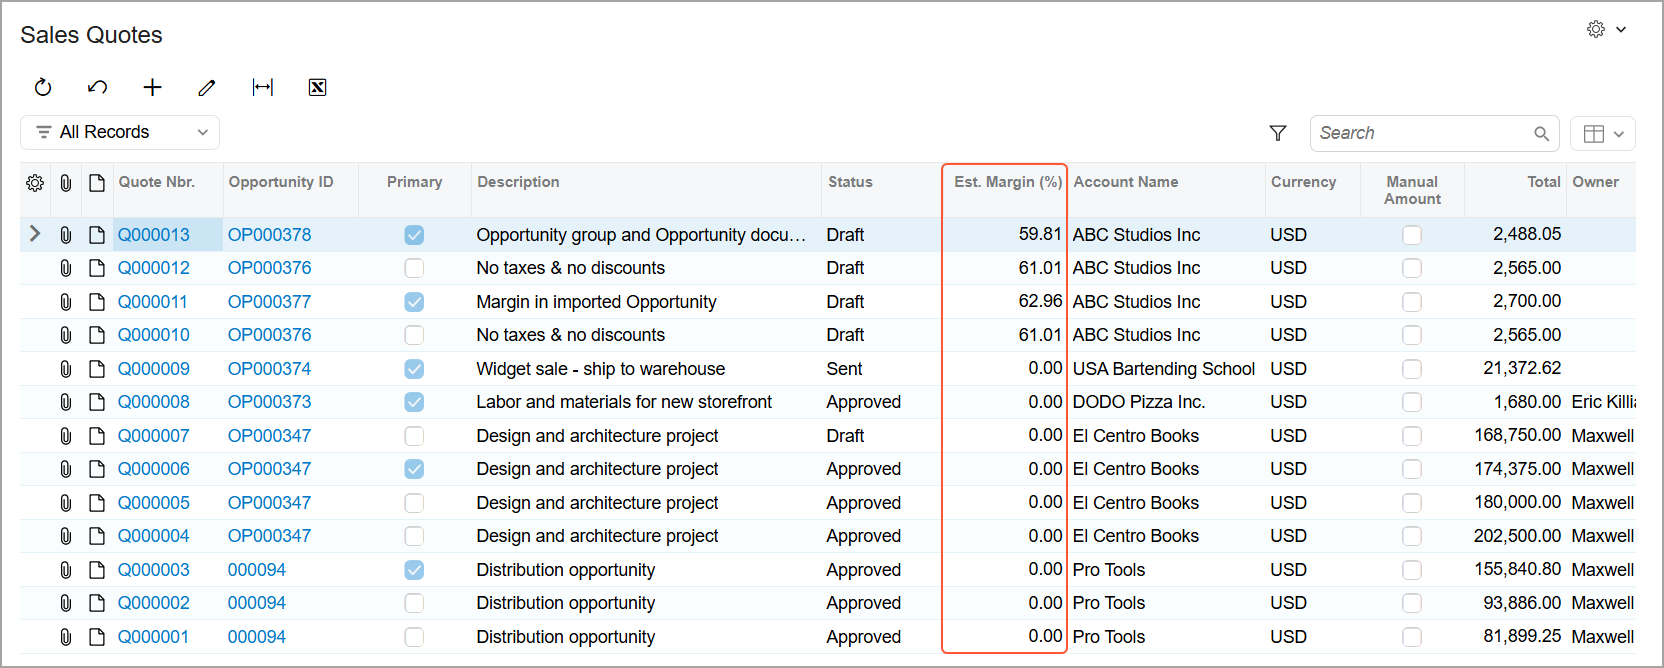Toggle Primary checkbox for Q000009
The width and height of the screenshot is (1664, 668).
coord(414,369)
